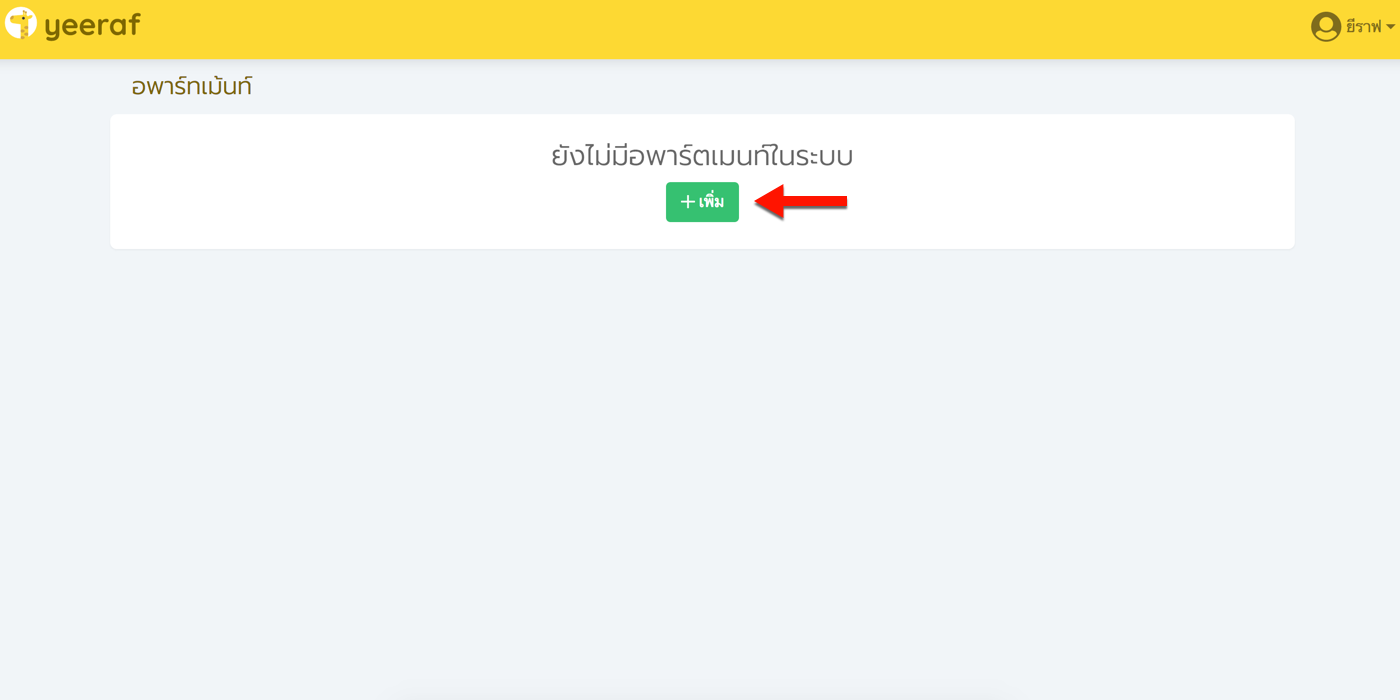This screenshot has height=700, width=1400.
Task: Expand the caret arrow beside ยีราฟ
Action: click(1390, 28)
